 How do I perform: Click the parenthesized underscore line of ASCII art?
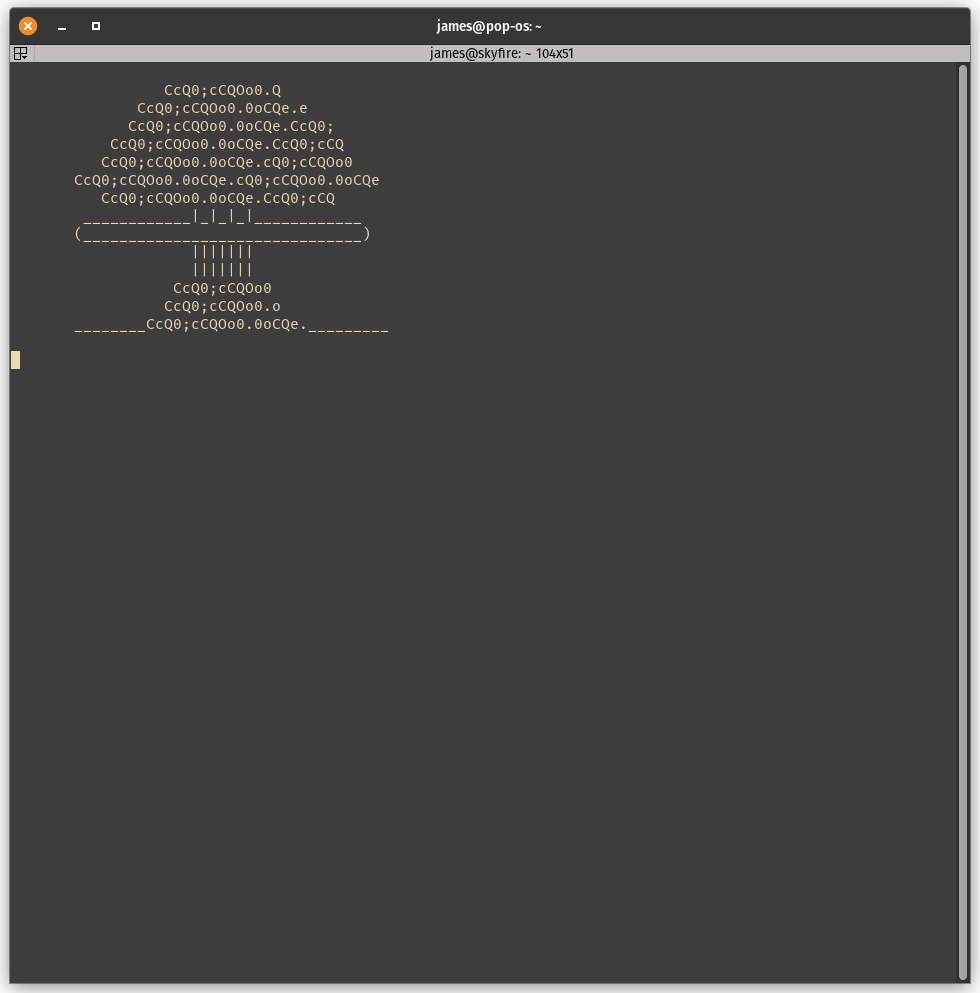click(222, 233)
